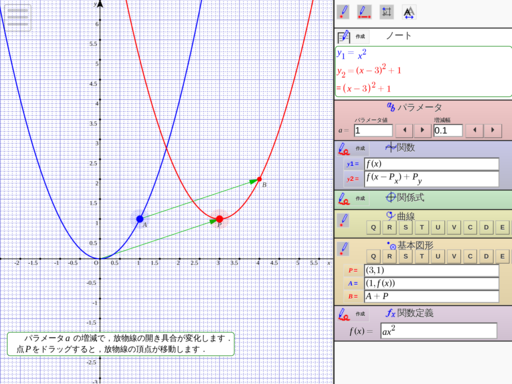Click the text size toolbar icon
This screenshot has height=384, width=512.
pos(409,12)
